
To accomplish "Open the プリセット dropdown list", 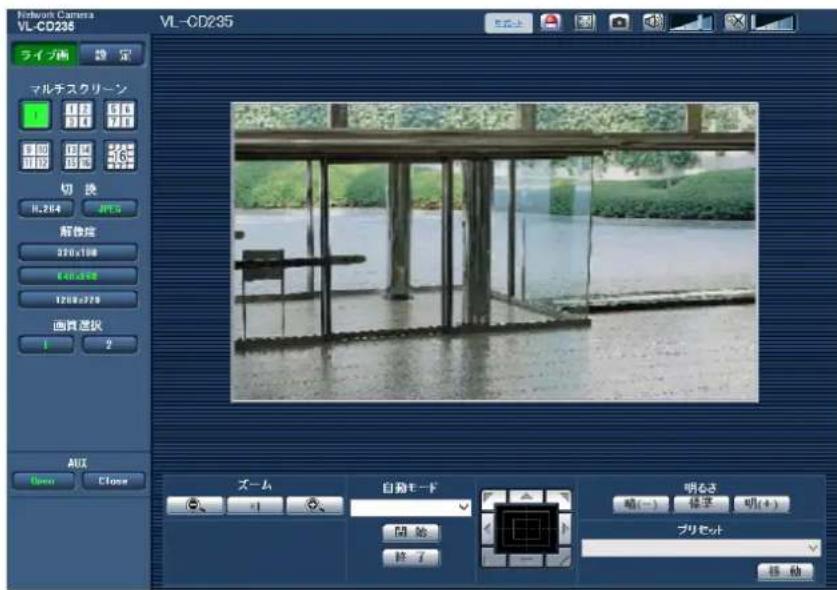I will (700, 548).
